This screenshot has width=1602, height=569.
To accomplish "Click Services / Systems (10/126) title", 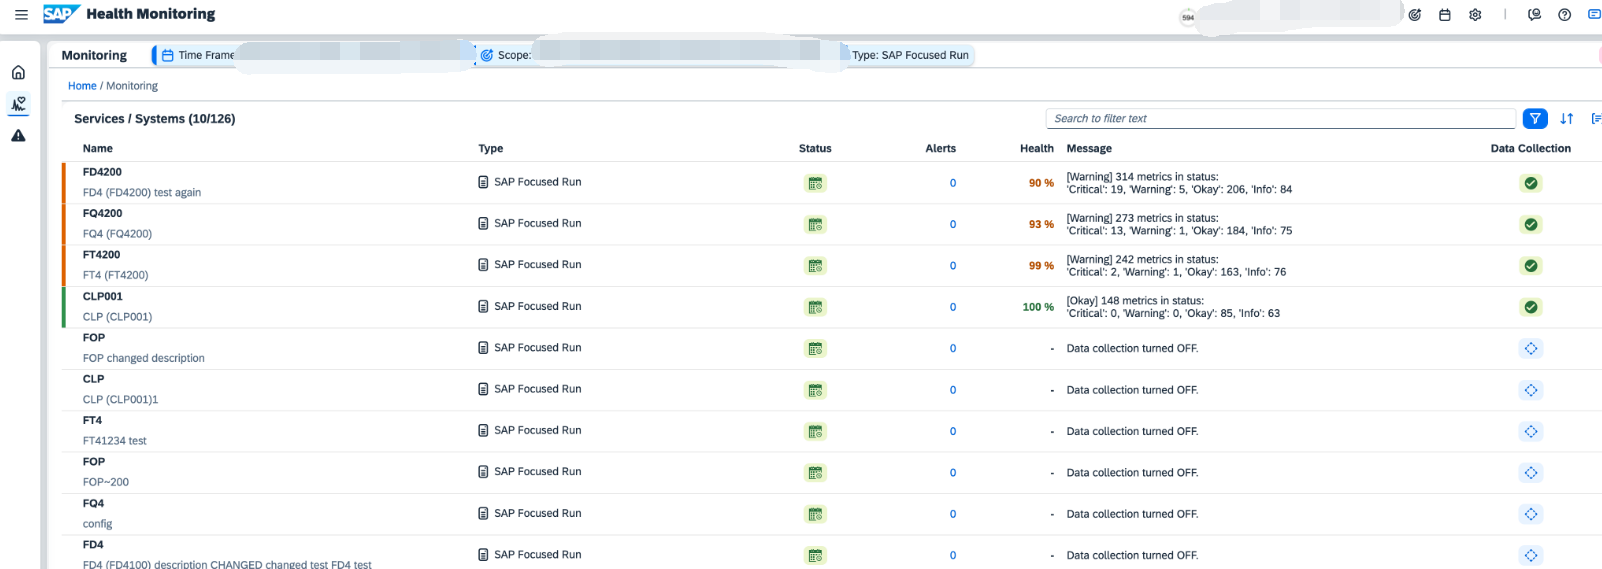I will coord(155,118).
